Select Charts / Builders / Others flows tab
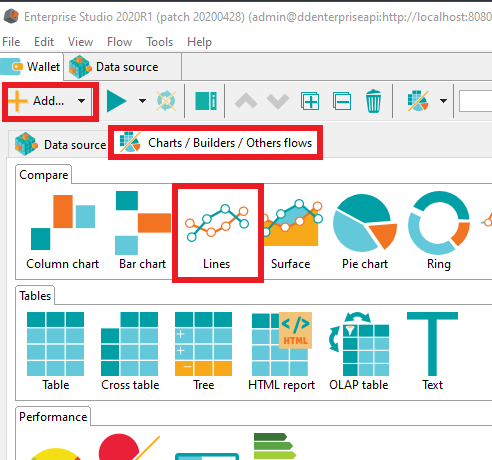The width and height of the screenshot is (492, 460). pos(216,143)
